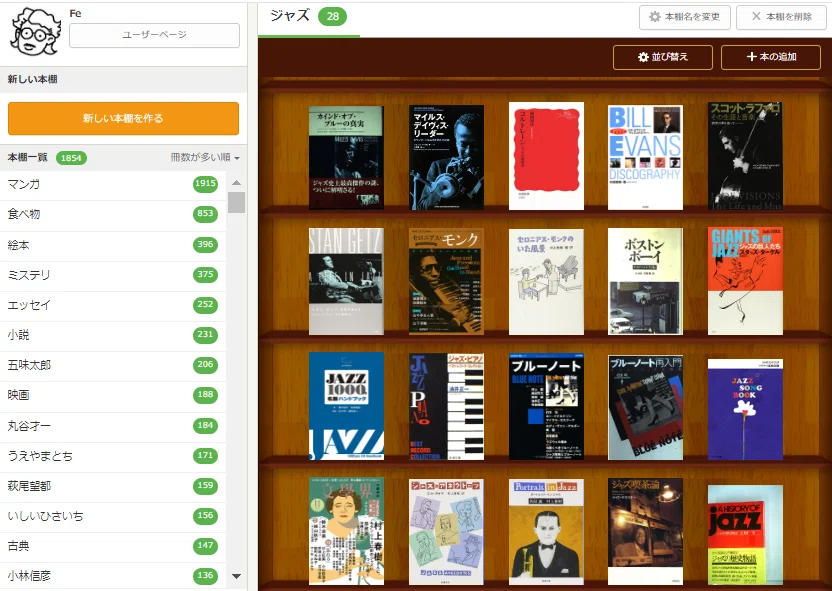
Task: Open the 文學界 magazine cover
Action: point(346,531)
